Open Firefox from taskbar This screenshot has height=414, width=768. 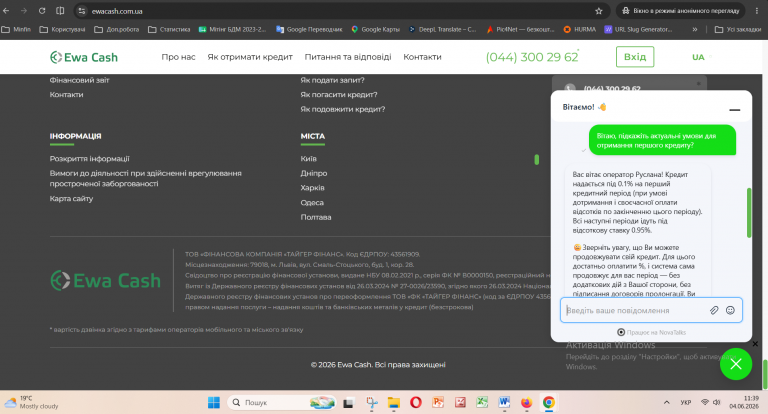(527, 402)
